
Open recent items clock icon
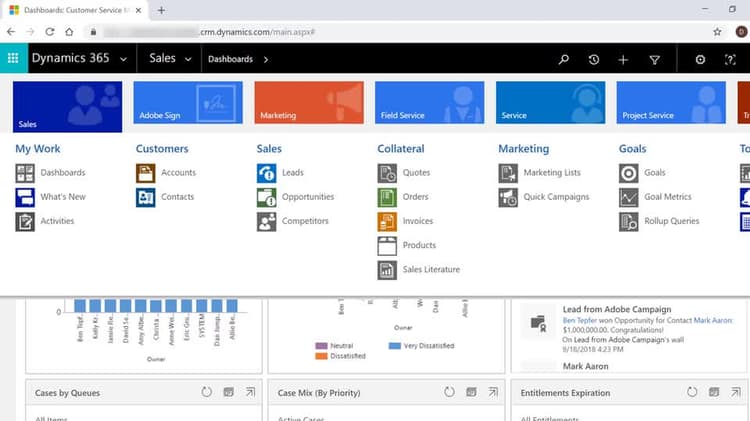click(x=594, y=59)
